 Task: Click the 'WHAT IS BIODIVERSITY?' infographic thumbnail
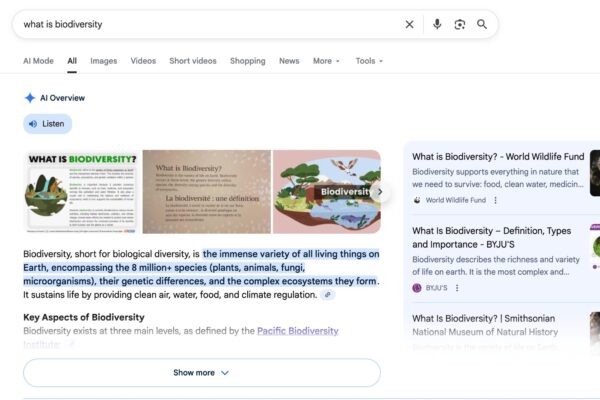81,191
